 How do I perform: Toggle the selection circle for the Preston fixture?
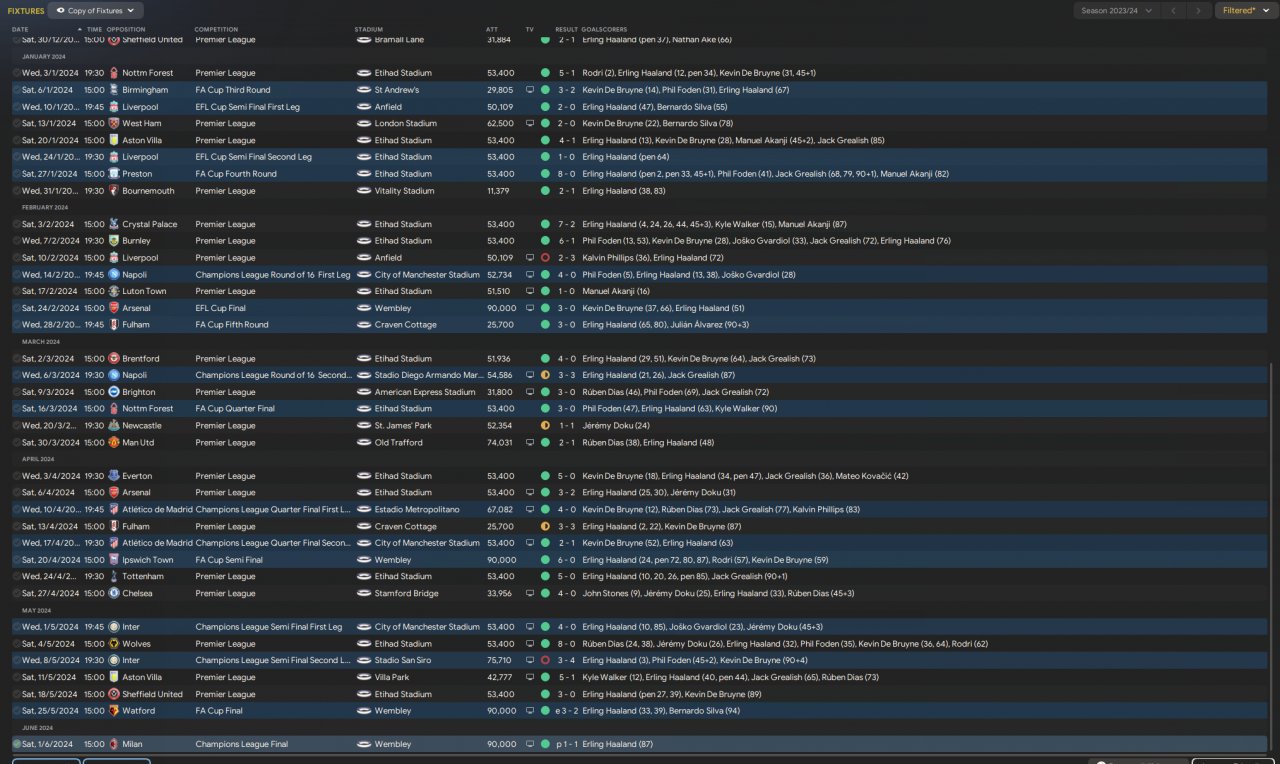click(x=17, y=174)
